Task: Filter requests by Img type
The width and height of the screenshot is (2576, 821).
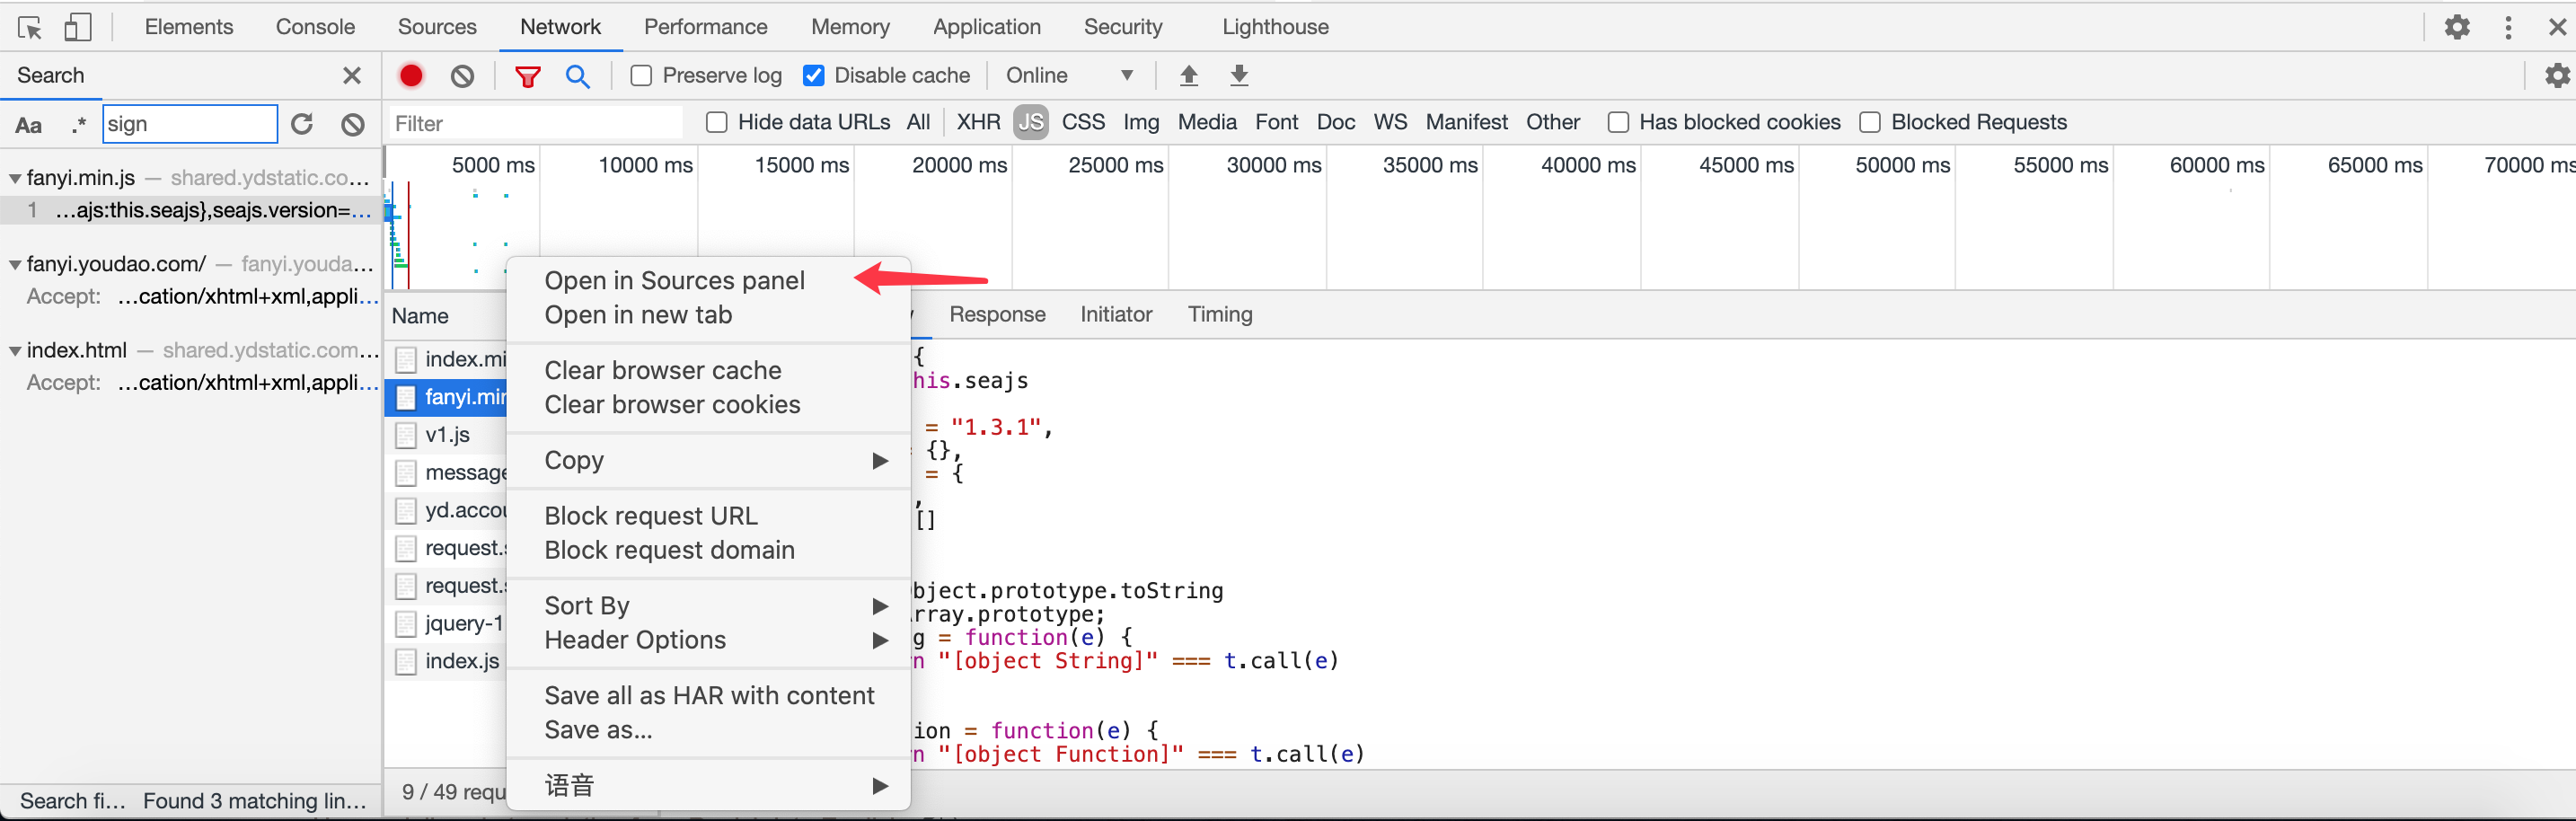Action: point(1141,122)
